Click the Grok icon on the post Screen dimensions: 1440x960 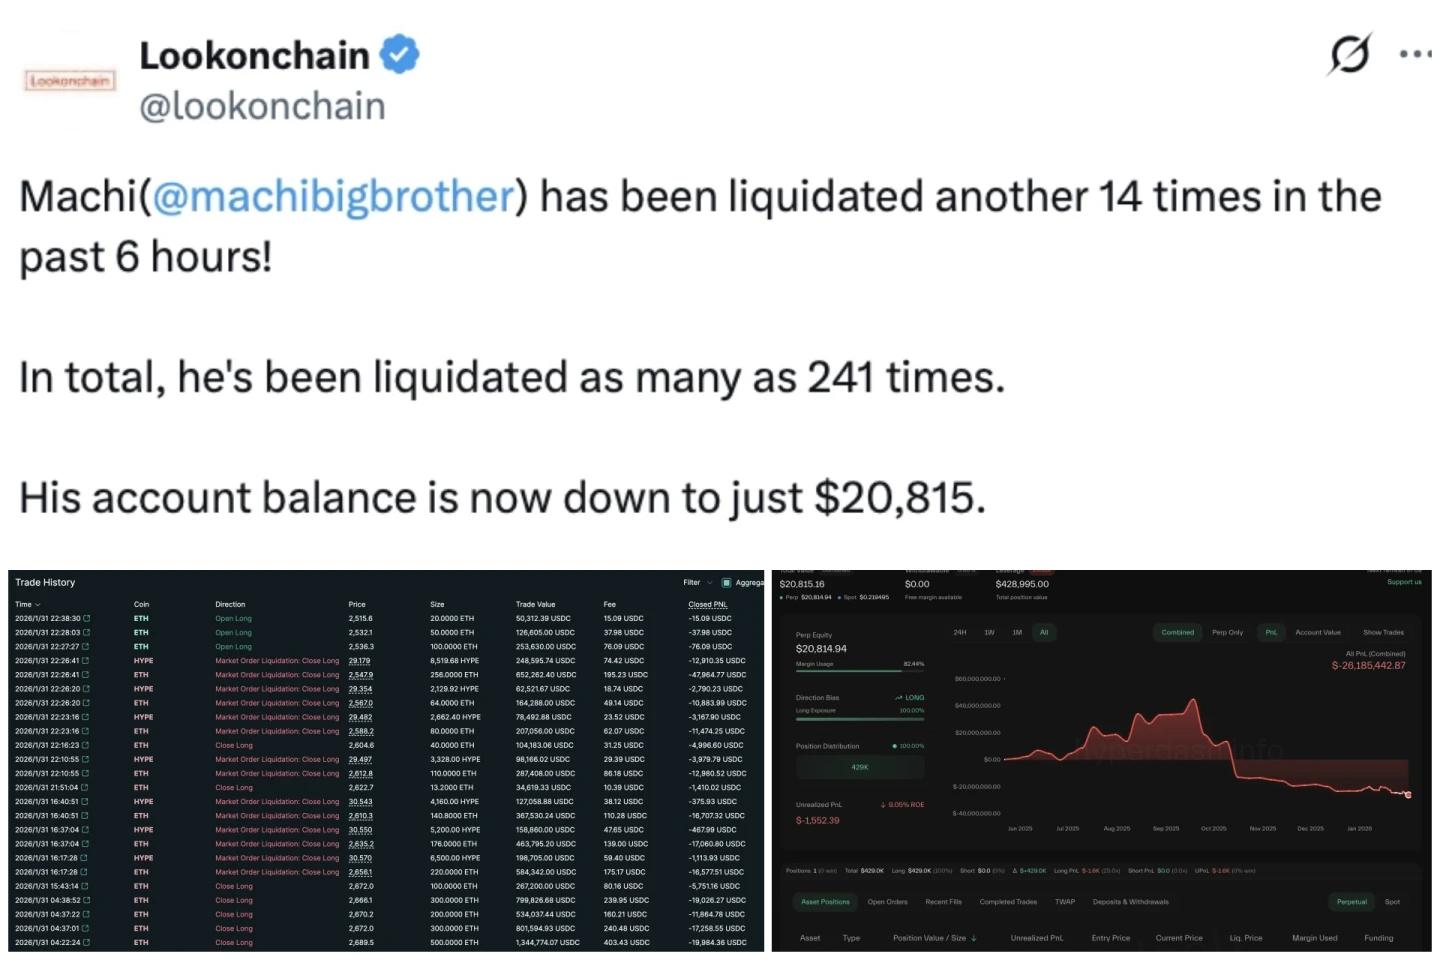(x=1349, y=54)
